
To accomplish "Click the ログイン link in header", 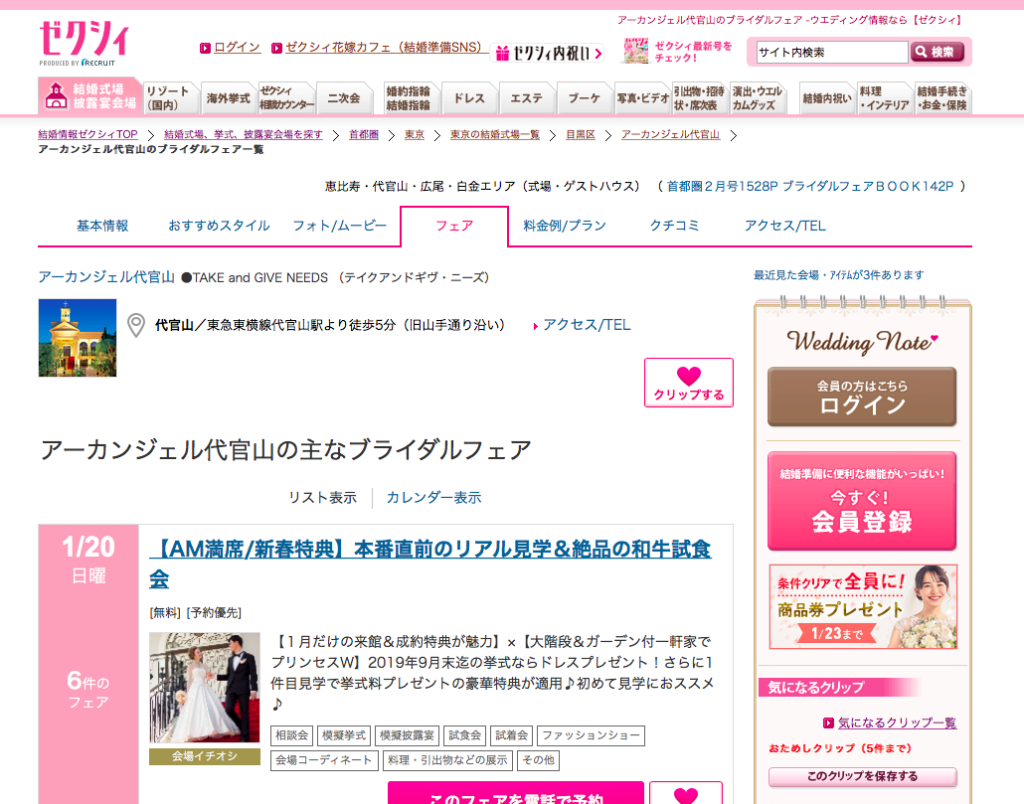I will [x=237, y=48].
